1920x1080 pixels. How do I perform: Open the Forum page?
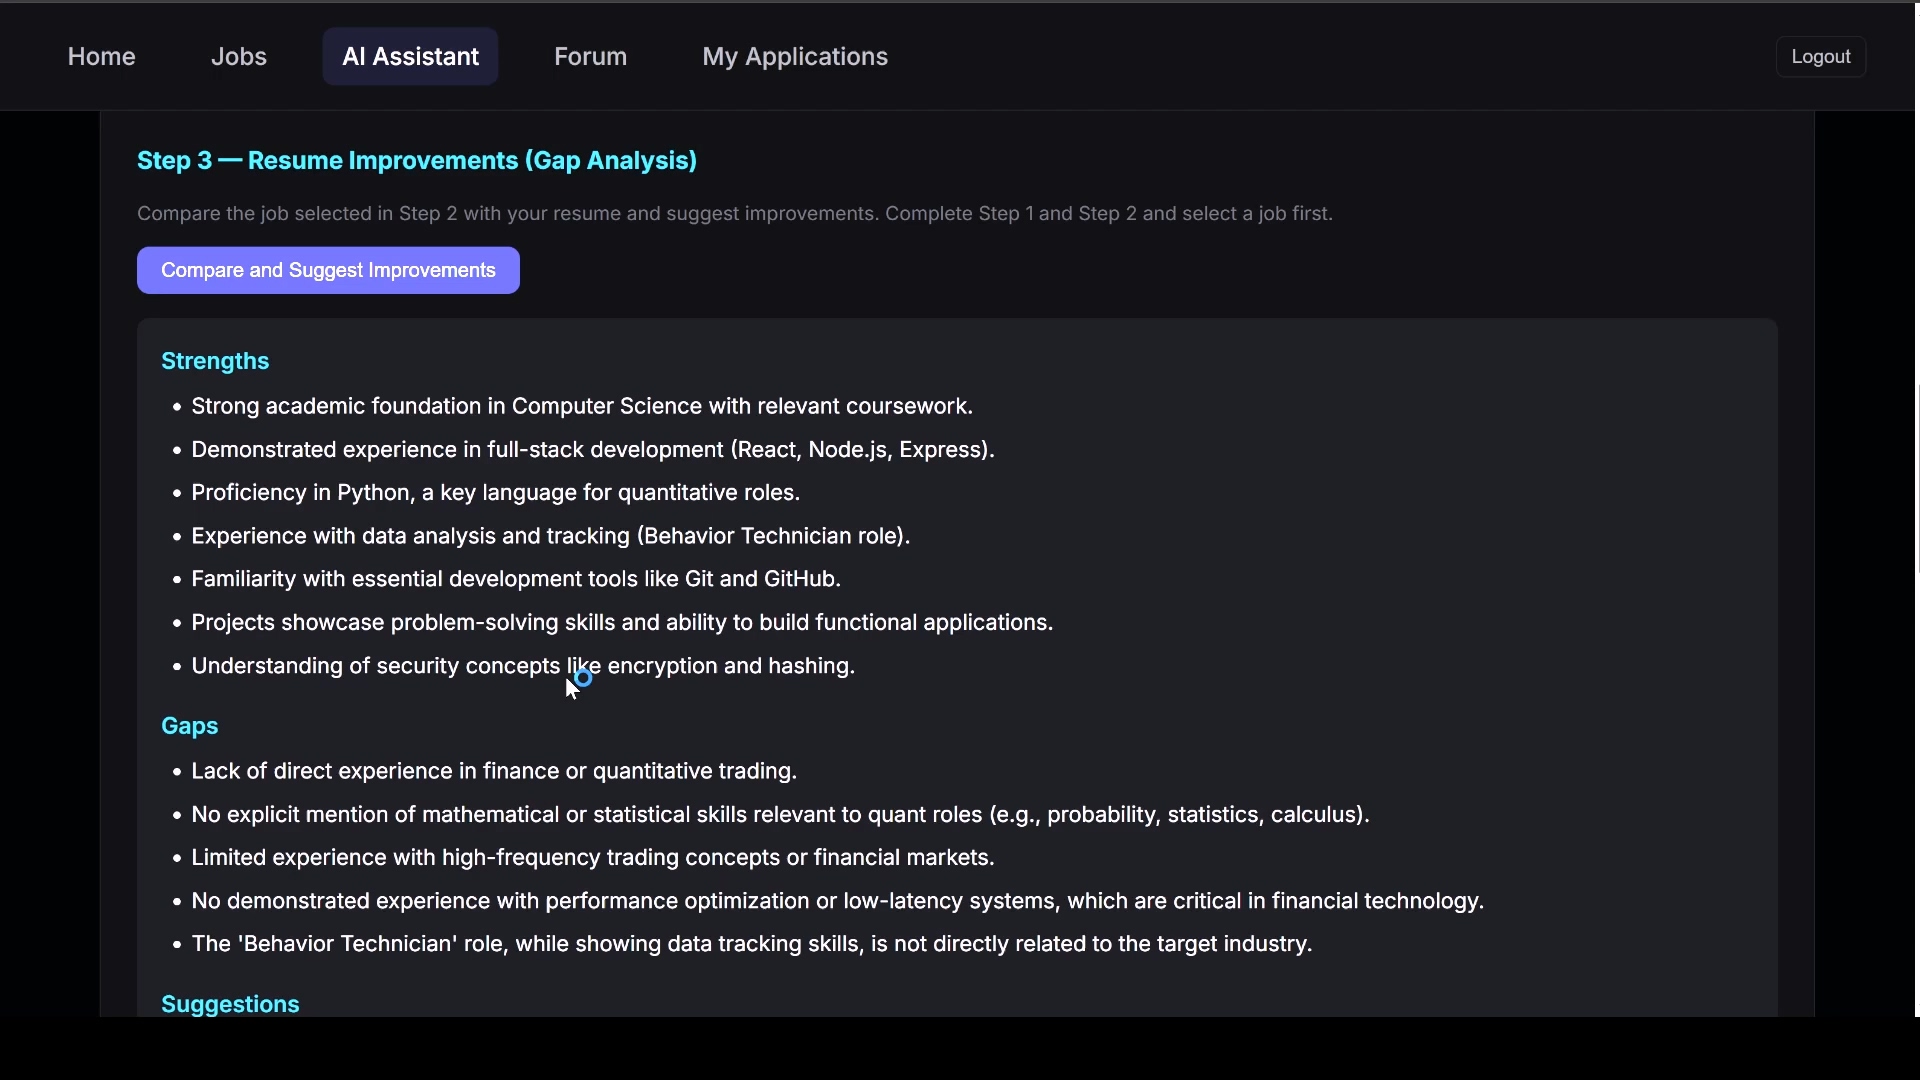pos(590,57)
